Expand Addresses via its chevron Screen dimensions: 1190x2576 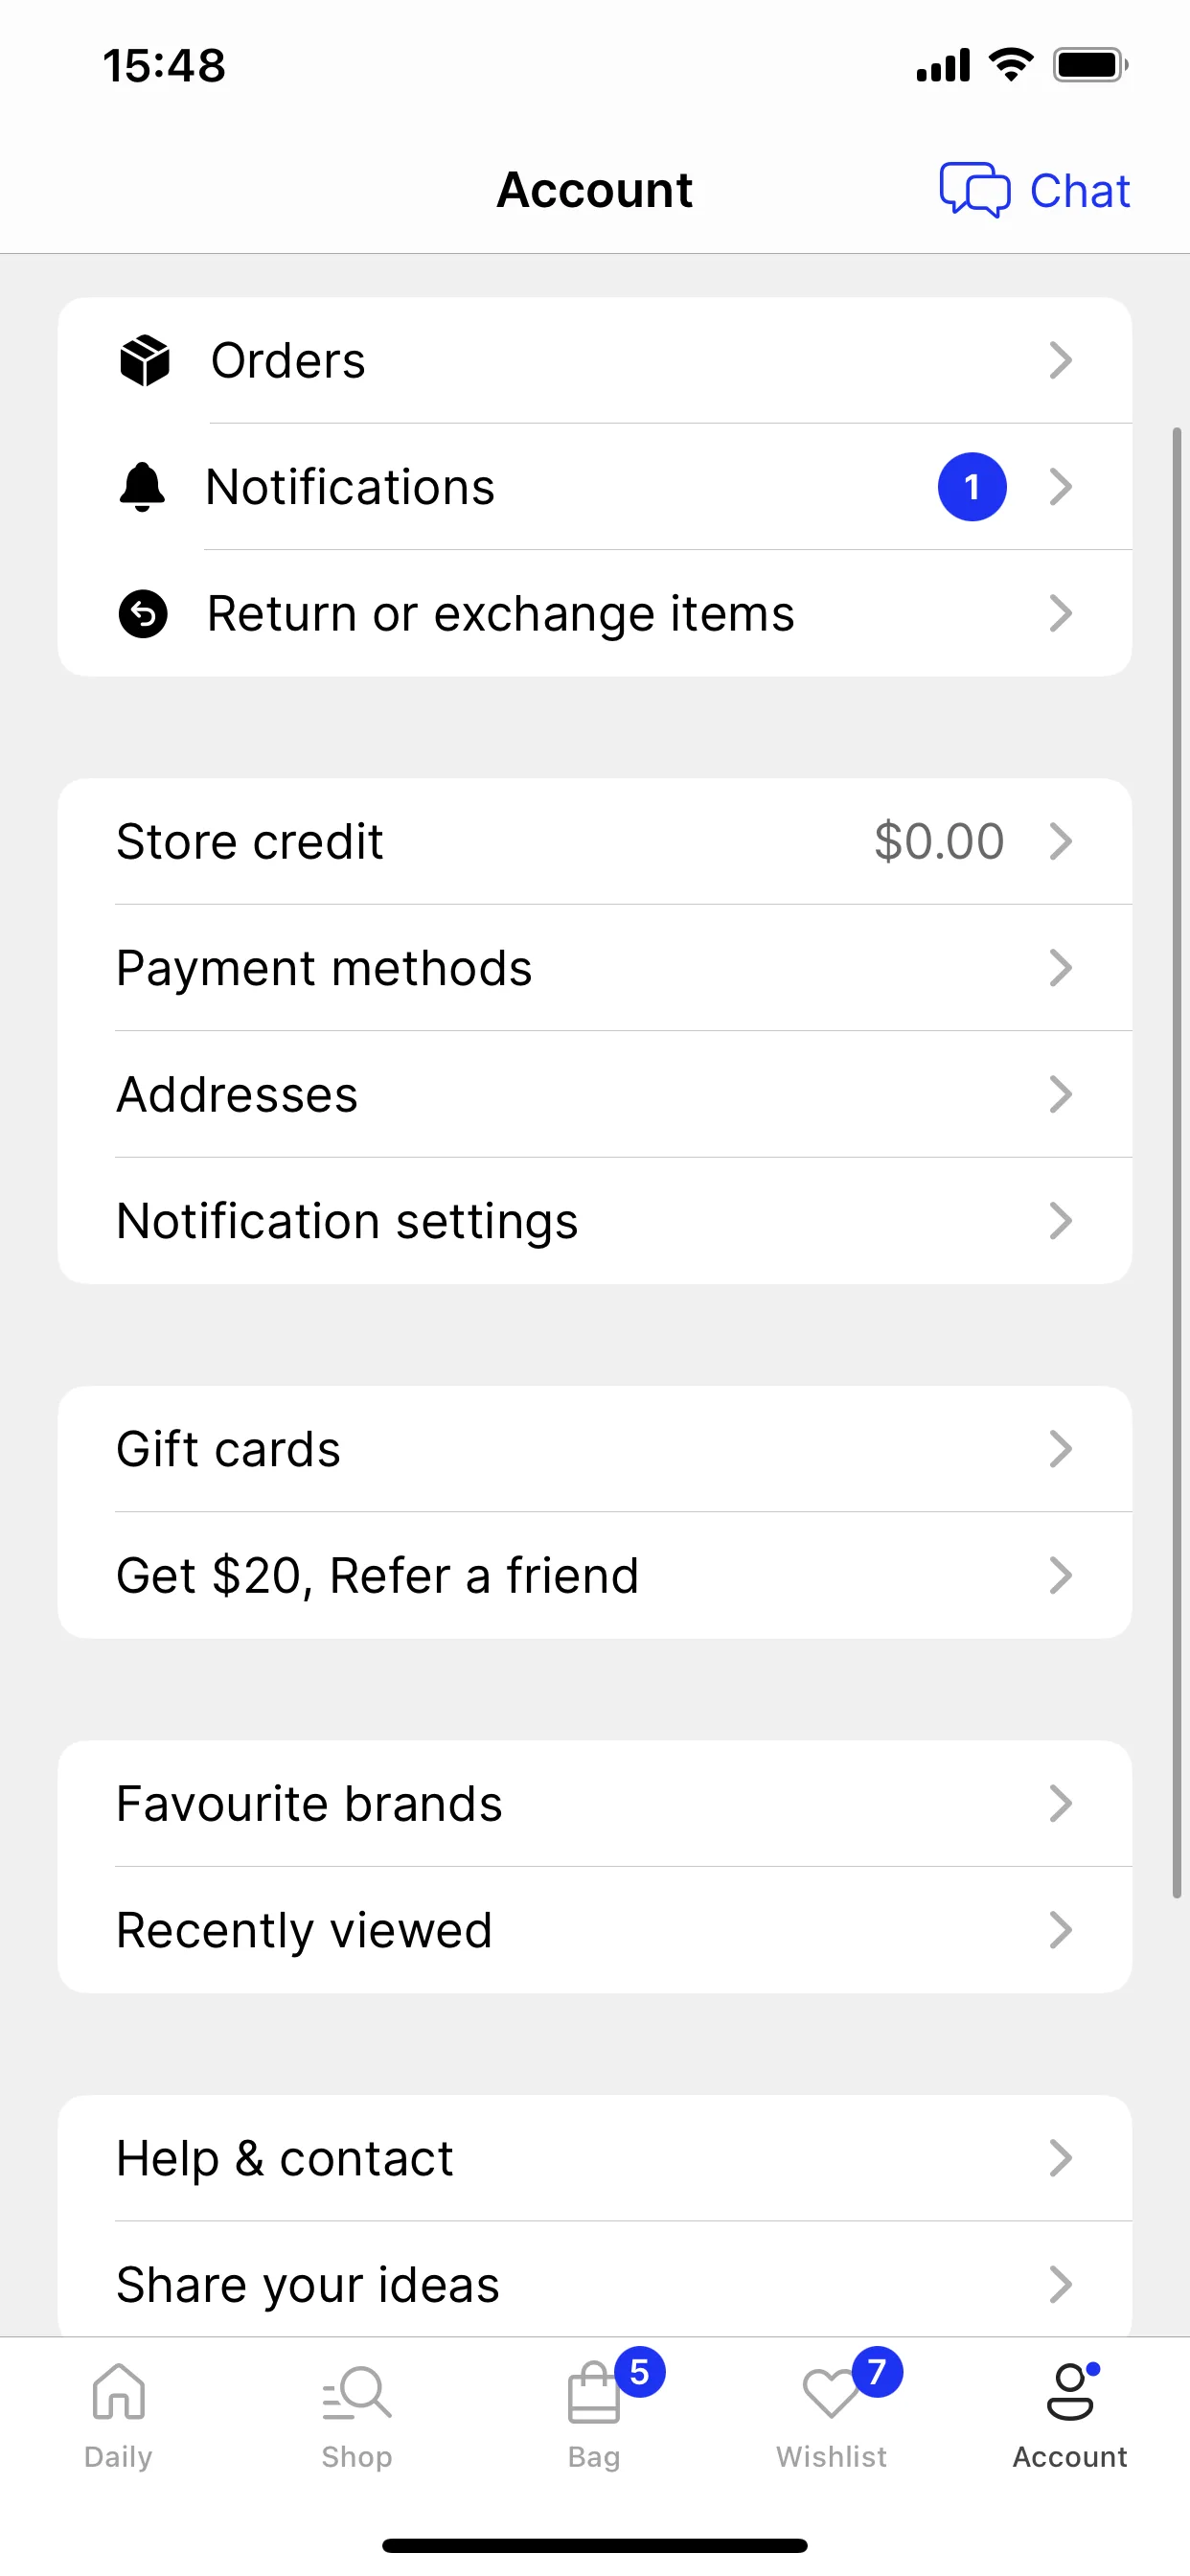click(x=1061, y=1094)
